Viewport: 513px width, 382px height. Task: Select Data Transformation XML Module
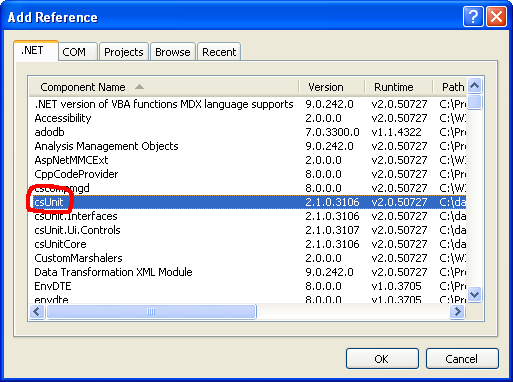pos(113,272)
